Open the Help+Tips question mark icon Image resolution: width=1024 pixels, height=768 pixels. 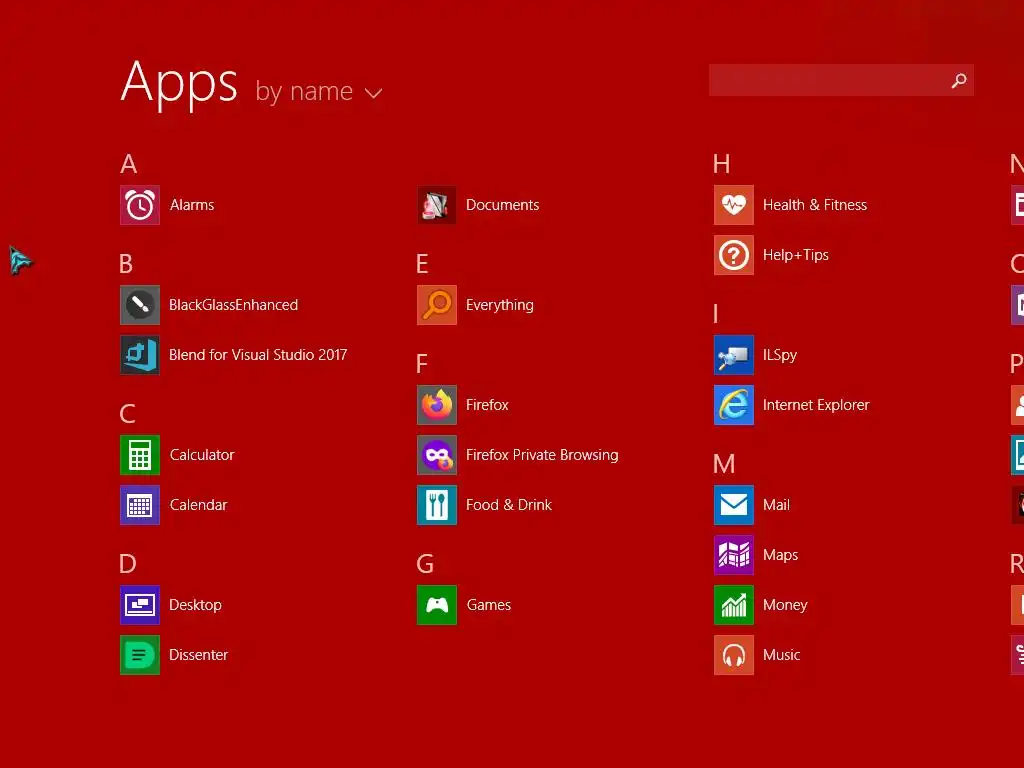734,255
